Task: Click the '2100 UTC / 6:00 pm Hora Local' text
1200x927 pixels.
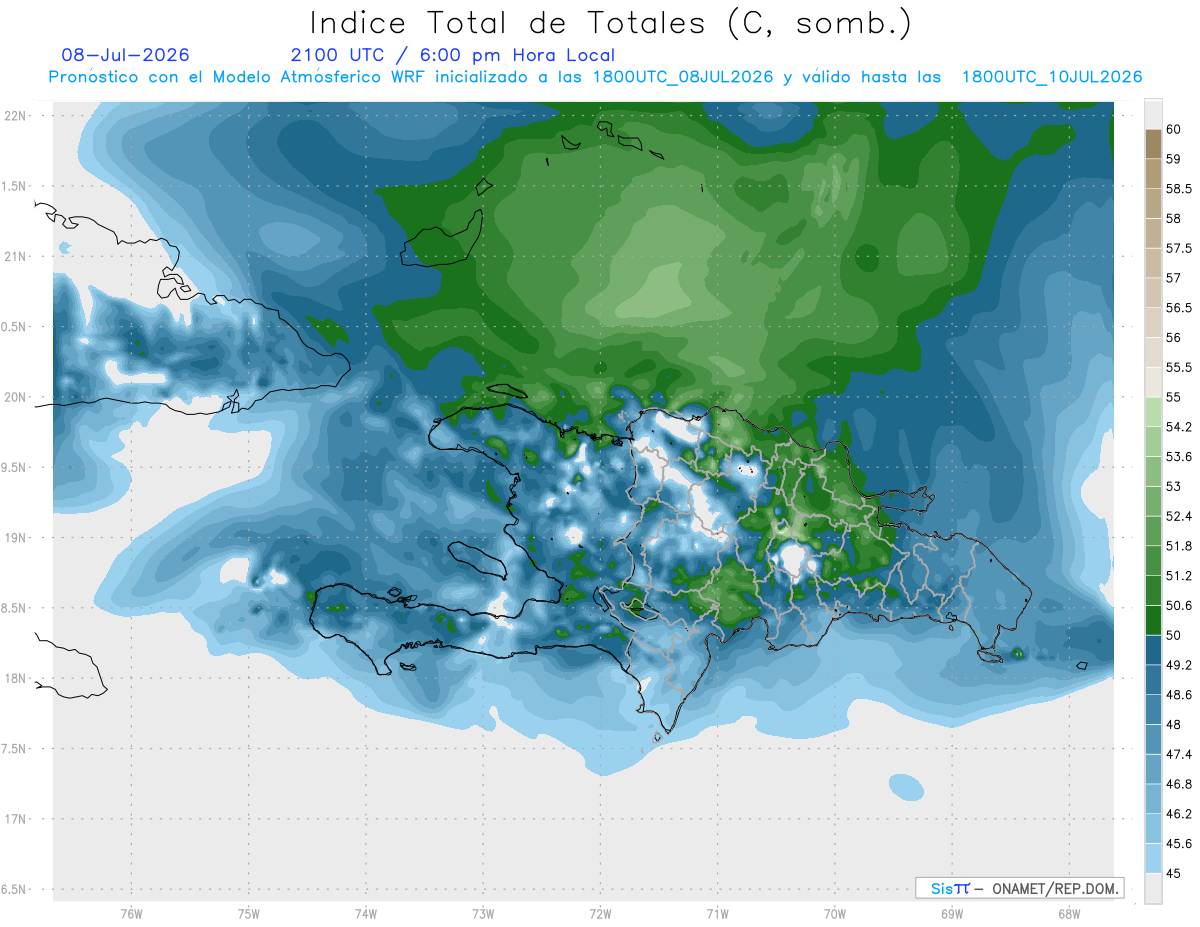Action: 453,55
